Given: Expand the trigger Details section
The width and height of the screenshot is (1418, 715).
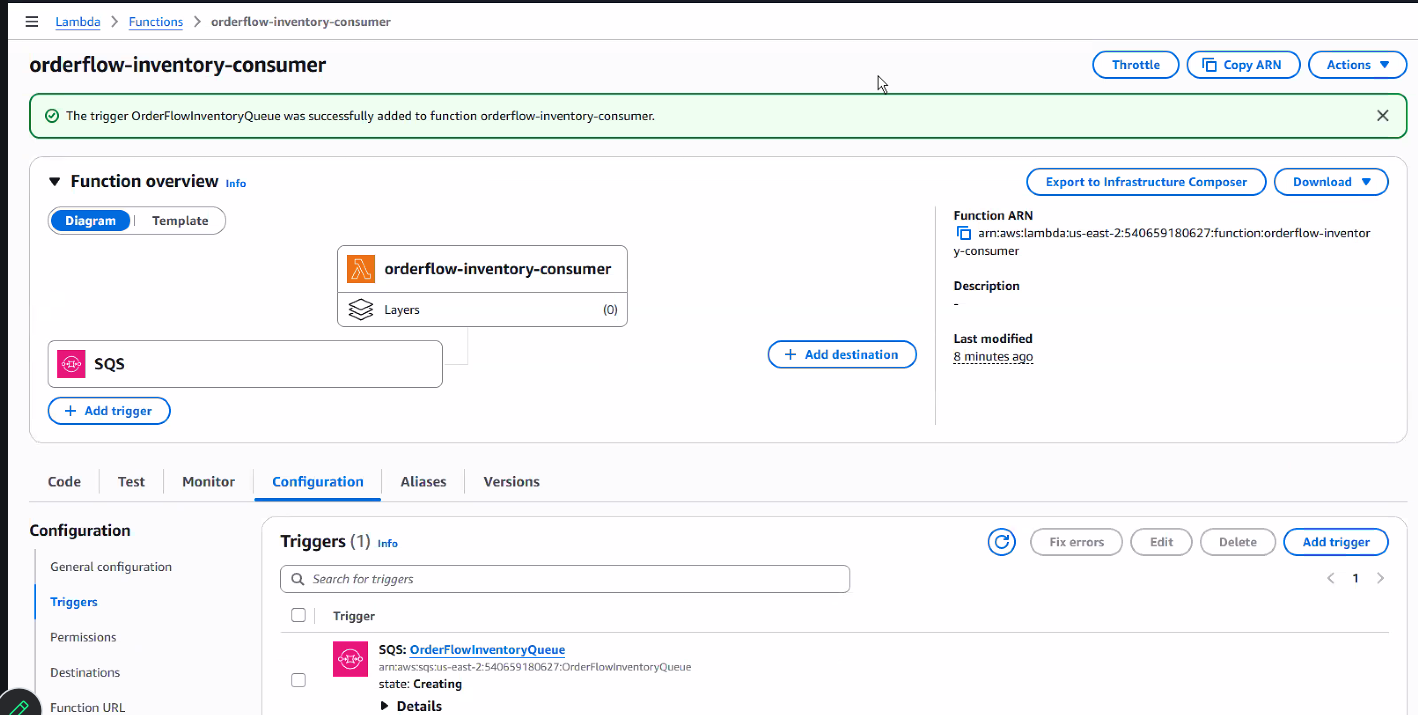Looking at the screenshot, I should [411, 706].
